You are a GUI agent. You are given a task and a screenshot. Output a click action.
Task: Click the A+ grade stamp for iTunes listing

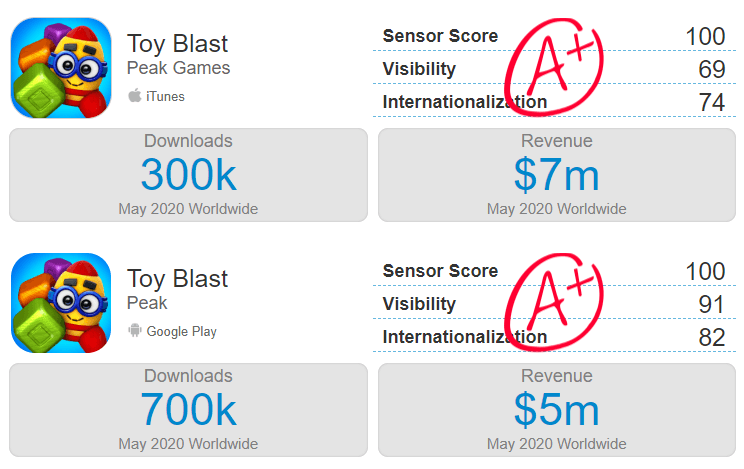(x=553, y=67)
